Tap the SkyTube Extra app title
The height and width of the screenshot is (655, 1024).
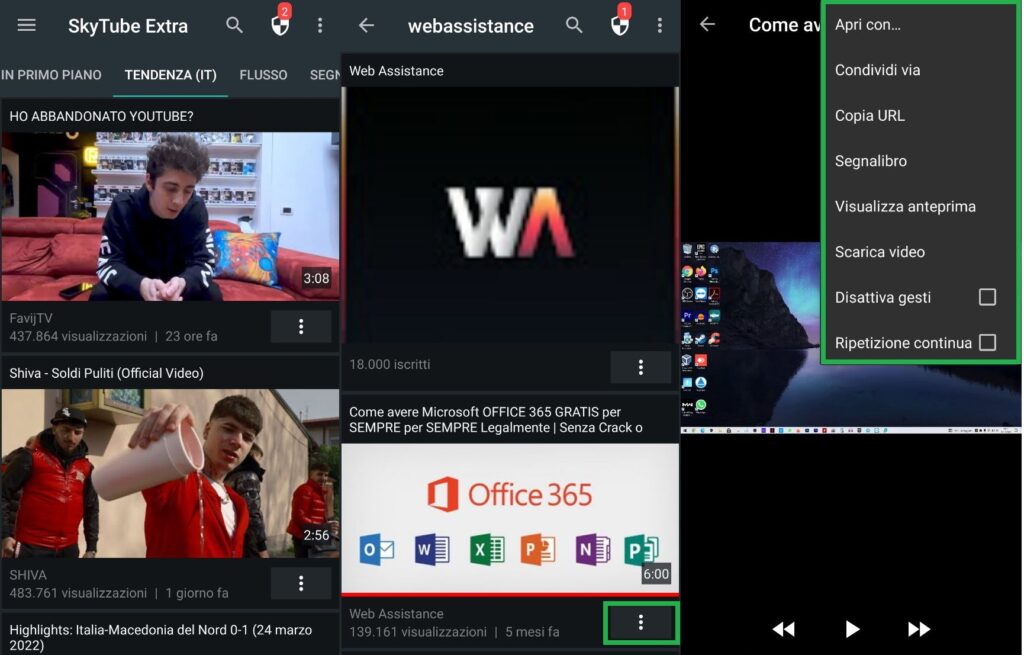pos(128,26)
